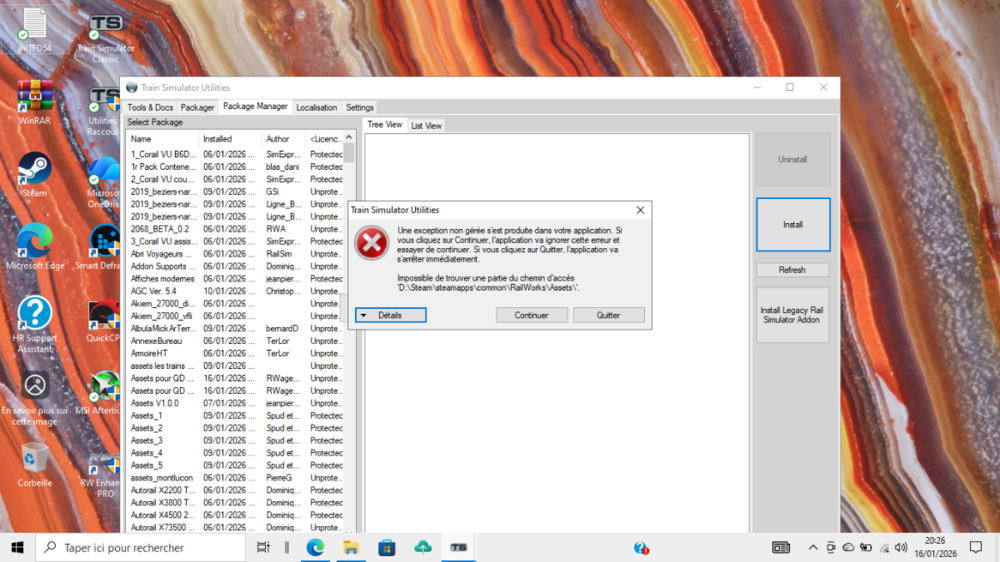Open HP Support Assistant desktop icon
This screenshot has width=1000, height=562.
[34, 324]
